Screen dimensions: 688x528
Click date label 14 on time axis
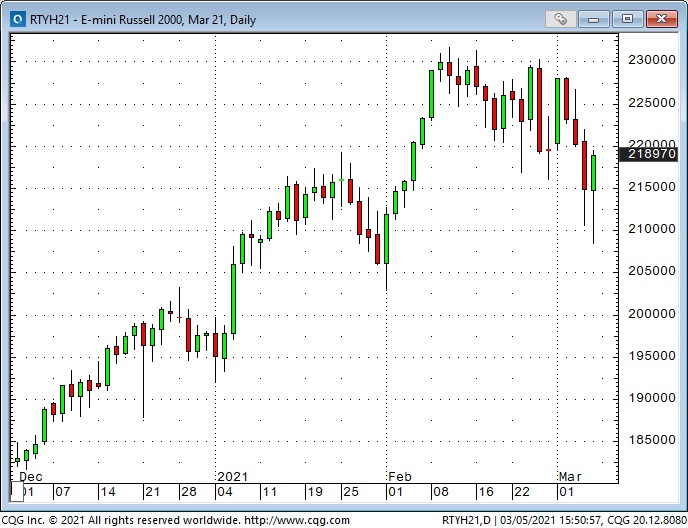tap(108, 492)
